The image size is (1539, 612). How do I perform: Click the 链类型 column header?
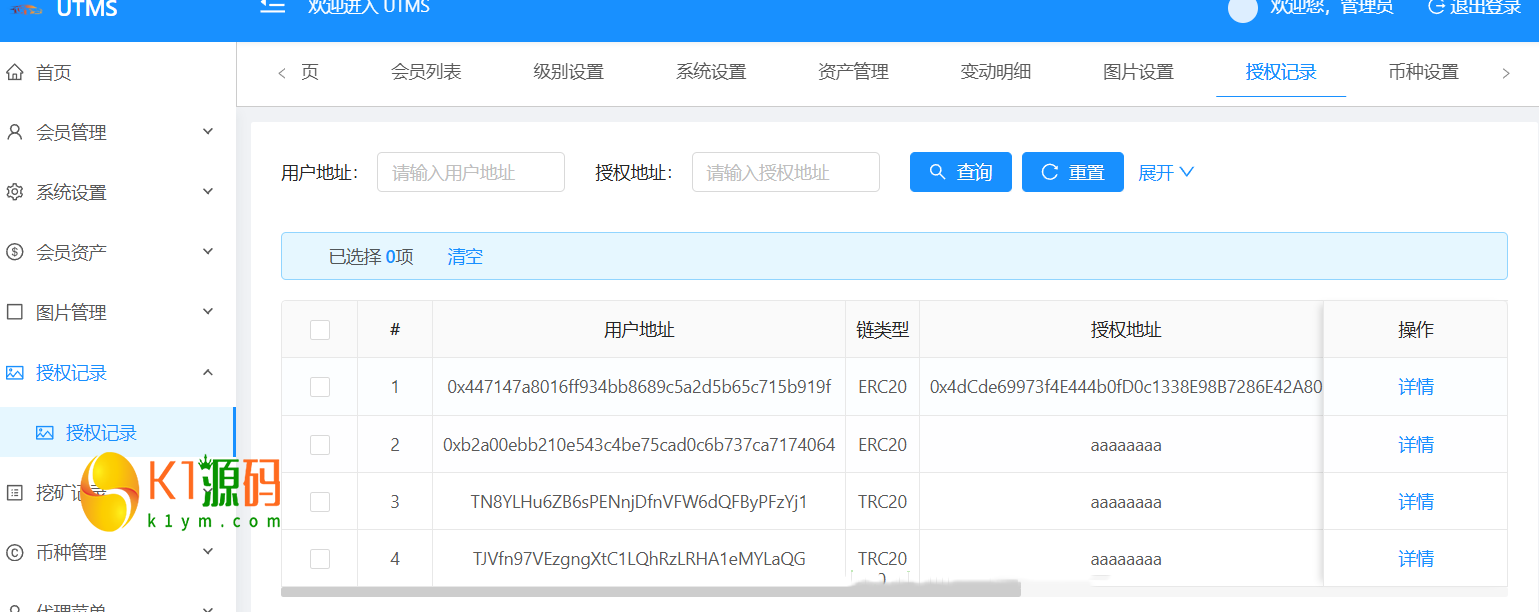pos(883,330)
